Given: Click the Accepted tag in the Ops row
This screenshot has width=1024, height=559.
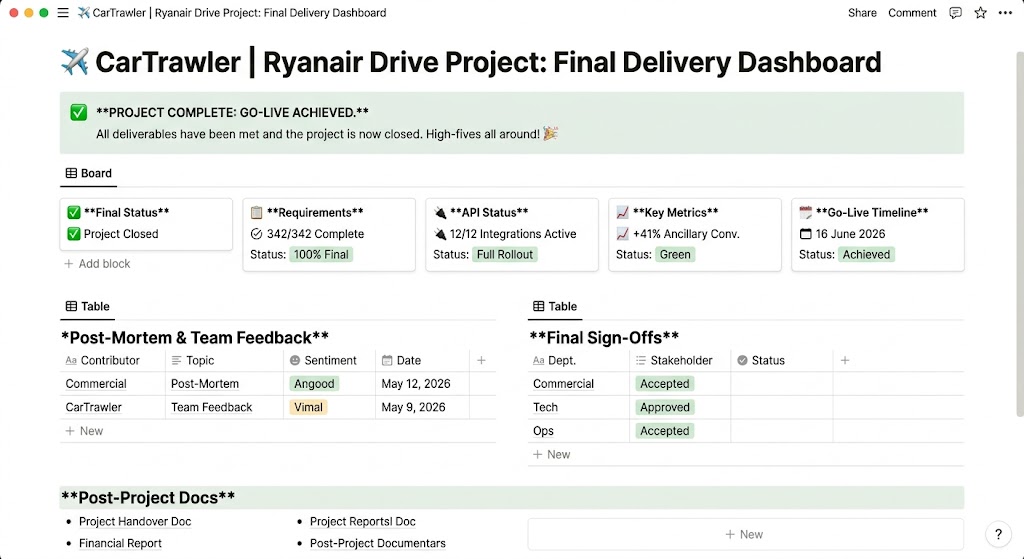Looking at the screenshot, I should [665, 431].
